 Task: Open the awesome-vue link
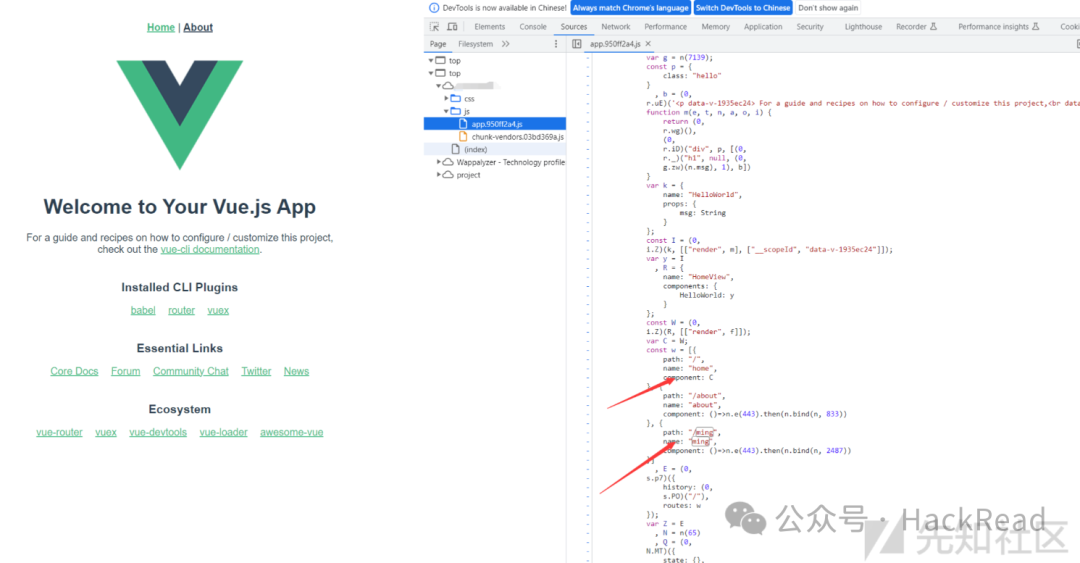point(291,432)
